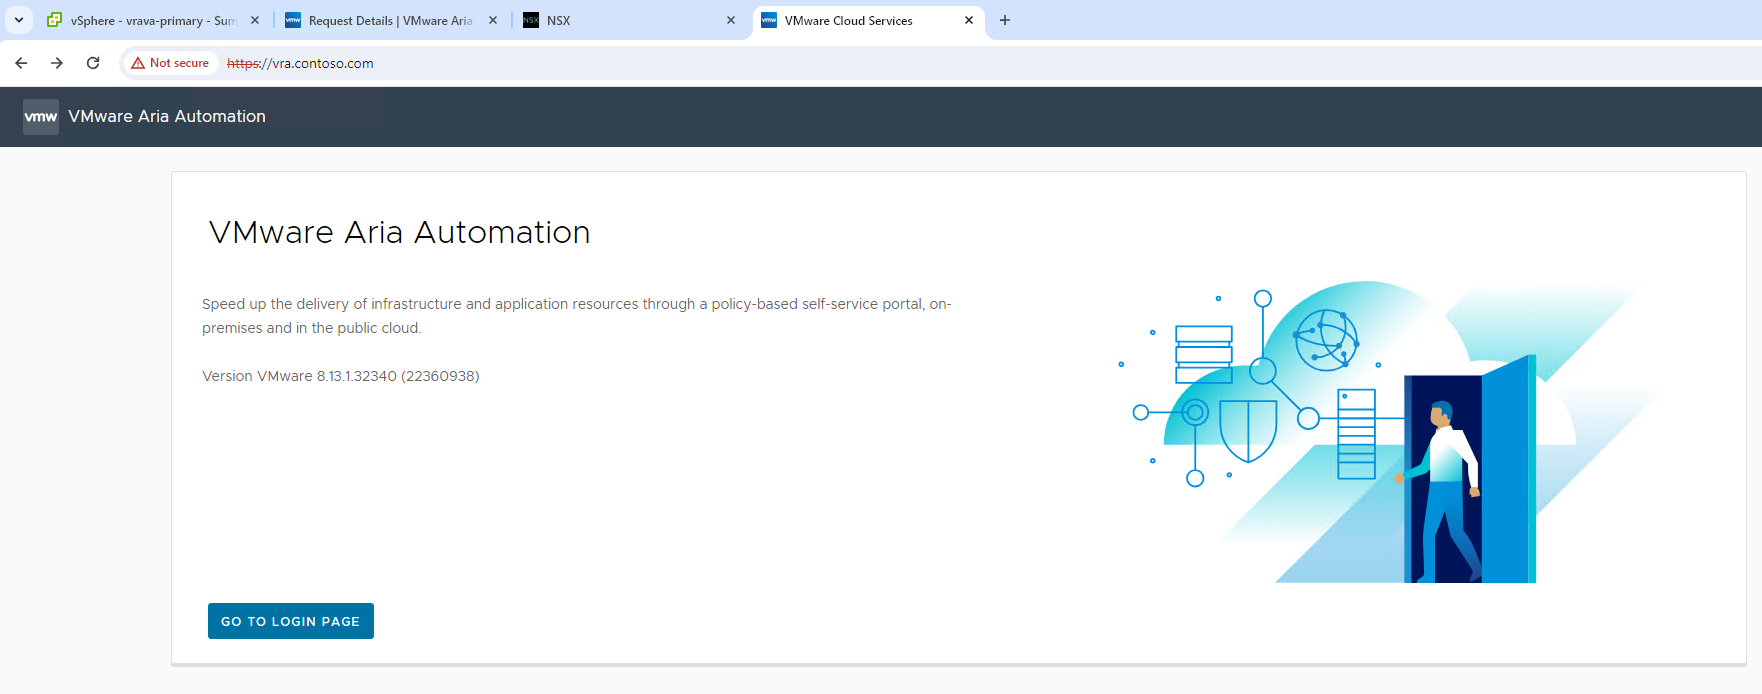Close the NSX tab
This screenshot has height=694, width=1762.
[x=731, y=20]
